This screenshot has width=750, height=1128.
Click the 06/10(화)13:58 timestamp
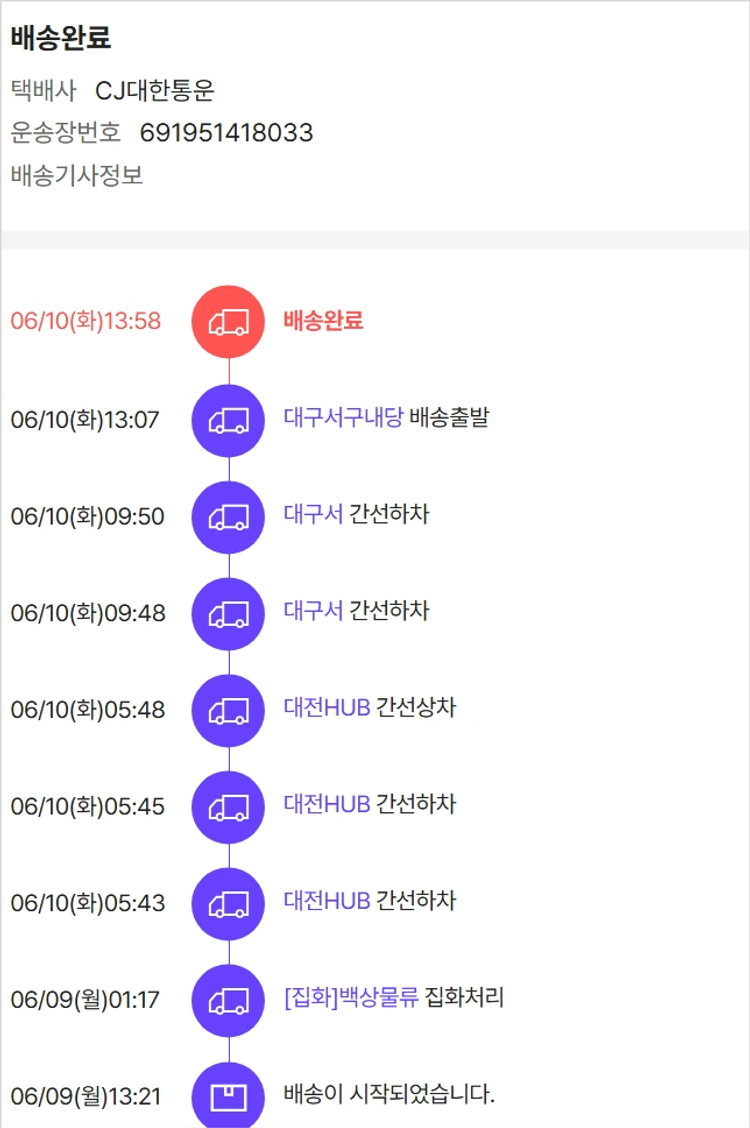86,322
